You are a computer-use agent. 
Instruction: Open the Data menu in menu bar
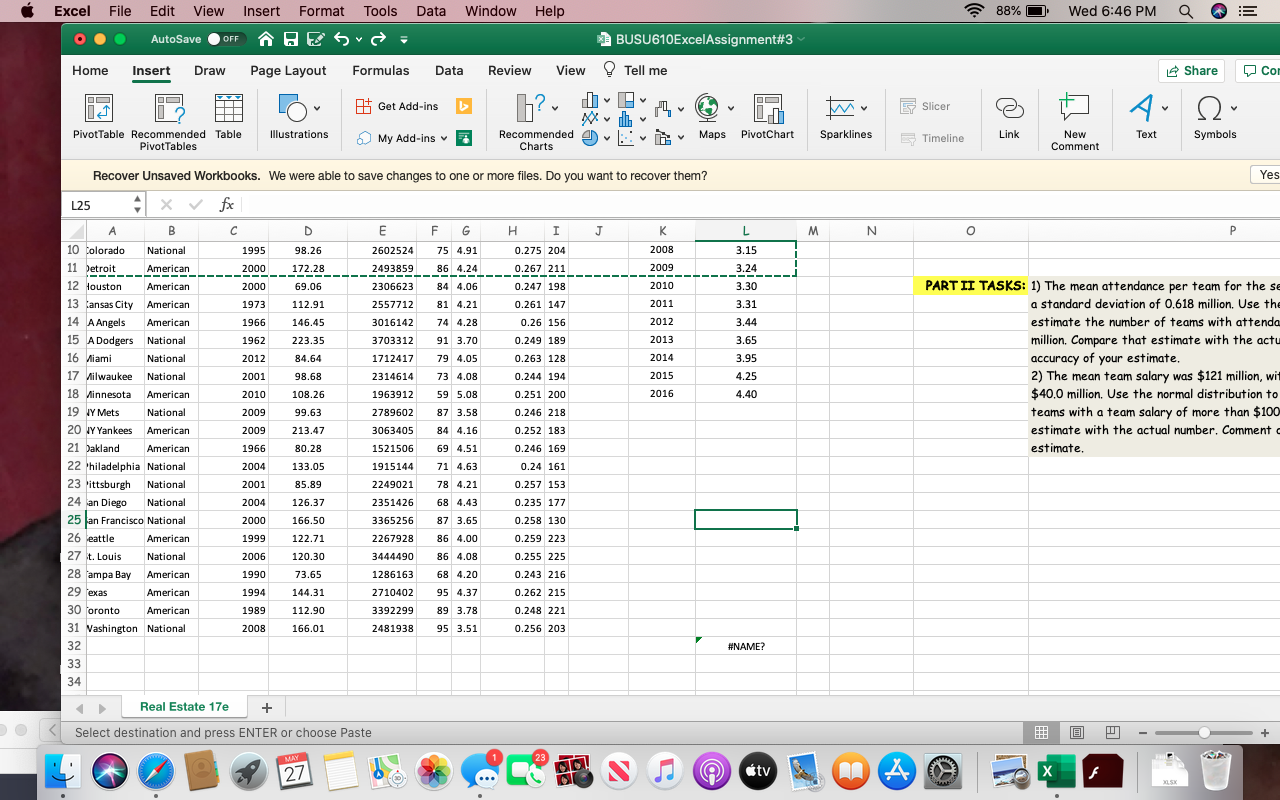pyautogui.click(x=431, y=11)
